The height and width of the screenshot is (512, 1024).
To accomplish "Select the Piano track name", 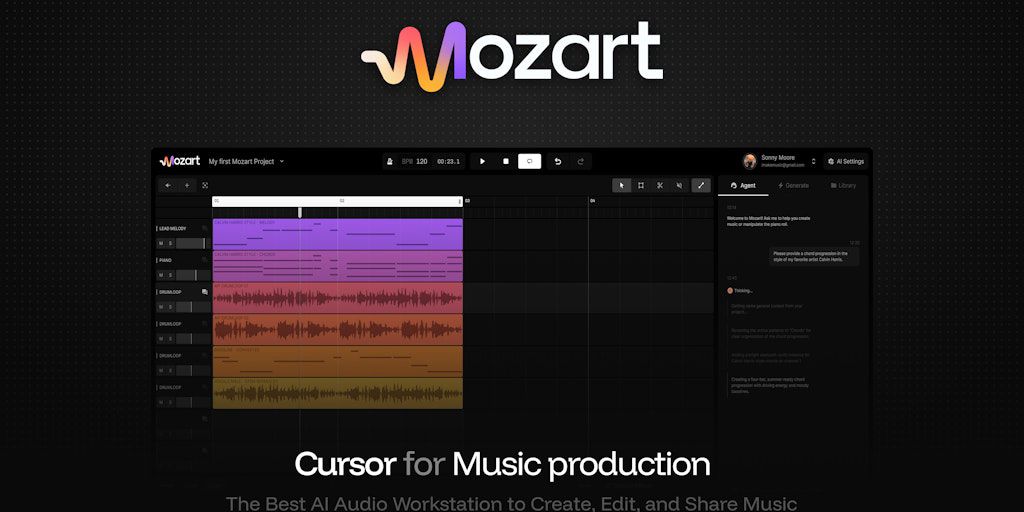I will pos(165,260).
